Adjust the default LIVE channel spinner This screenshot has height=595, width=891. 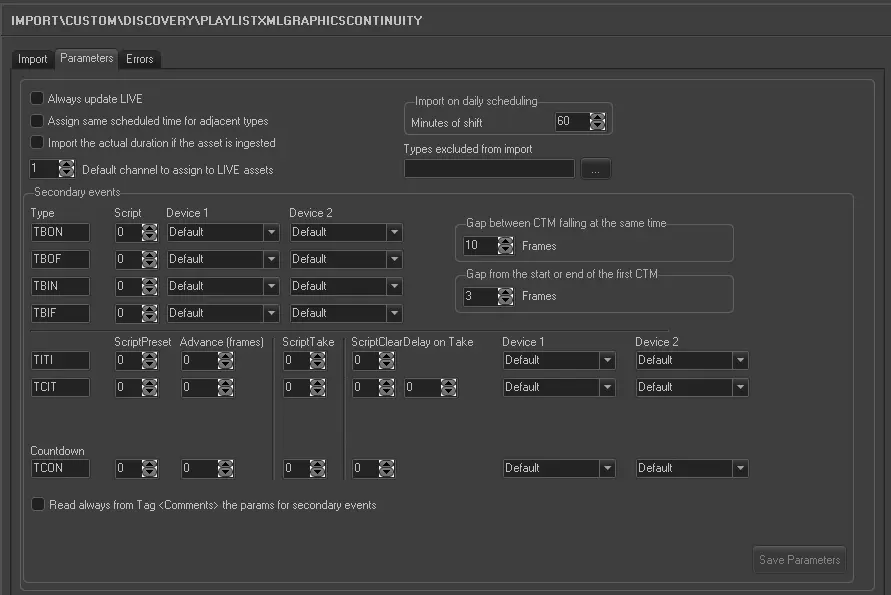[x=67, y=169]
